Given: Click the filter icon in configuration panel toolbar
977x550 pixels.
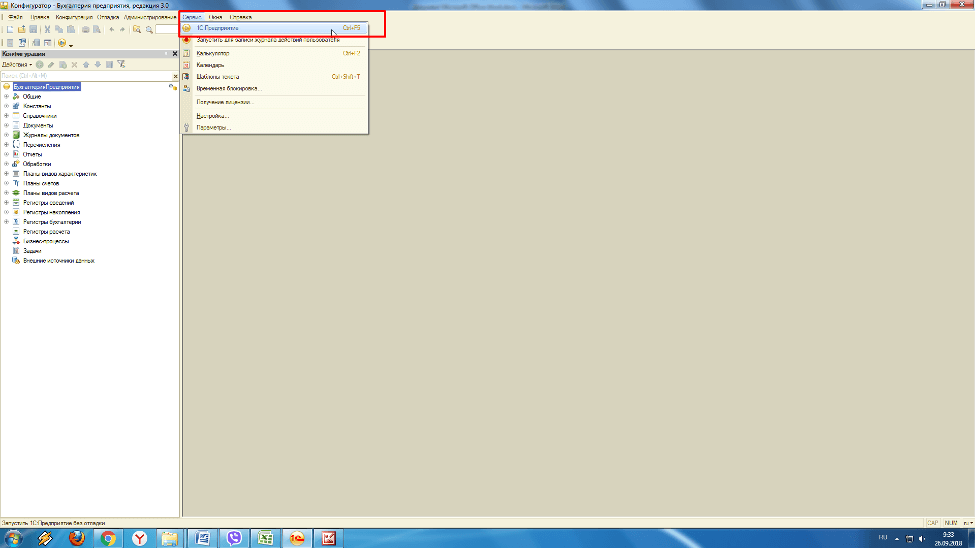Looking at the screenshot, I should tap(121, 64).
